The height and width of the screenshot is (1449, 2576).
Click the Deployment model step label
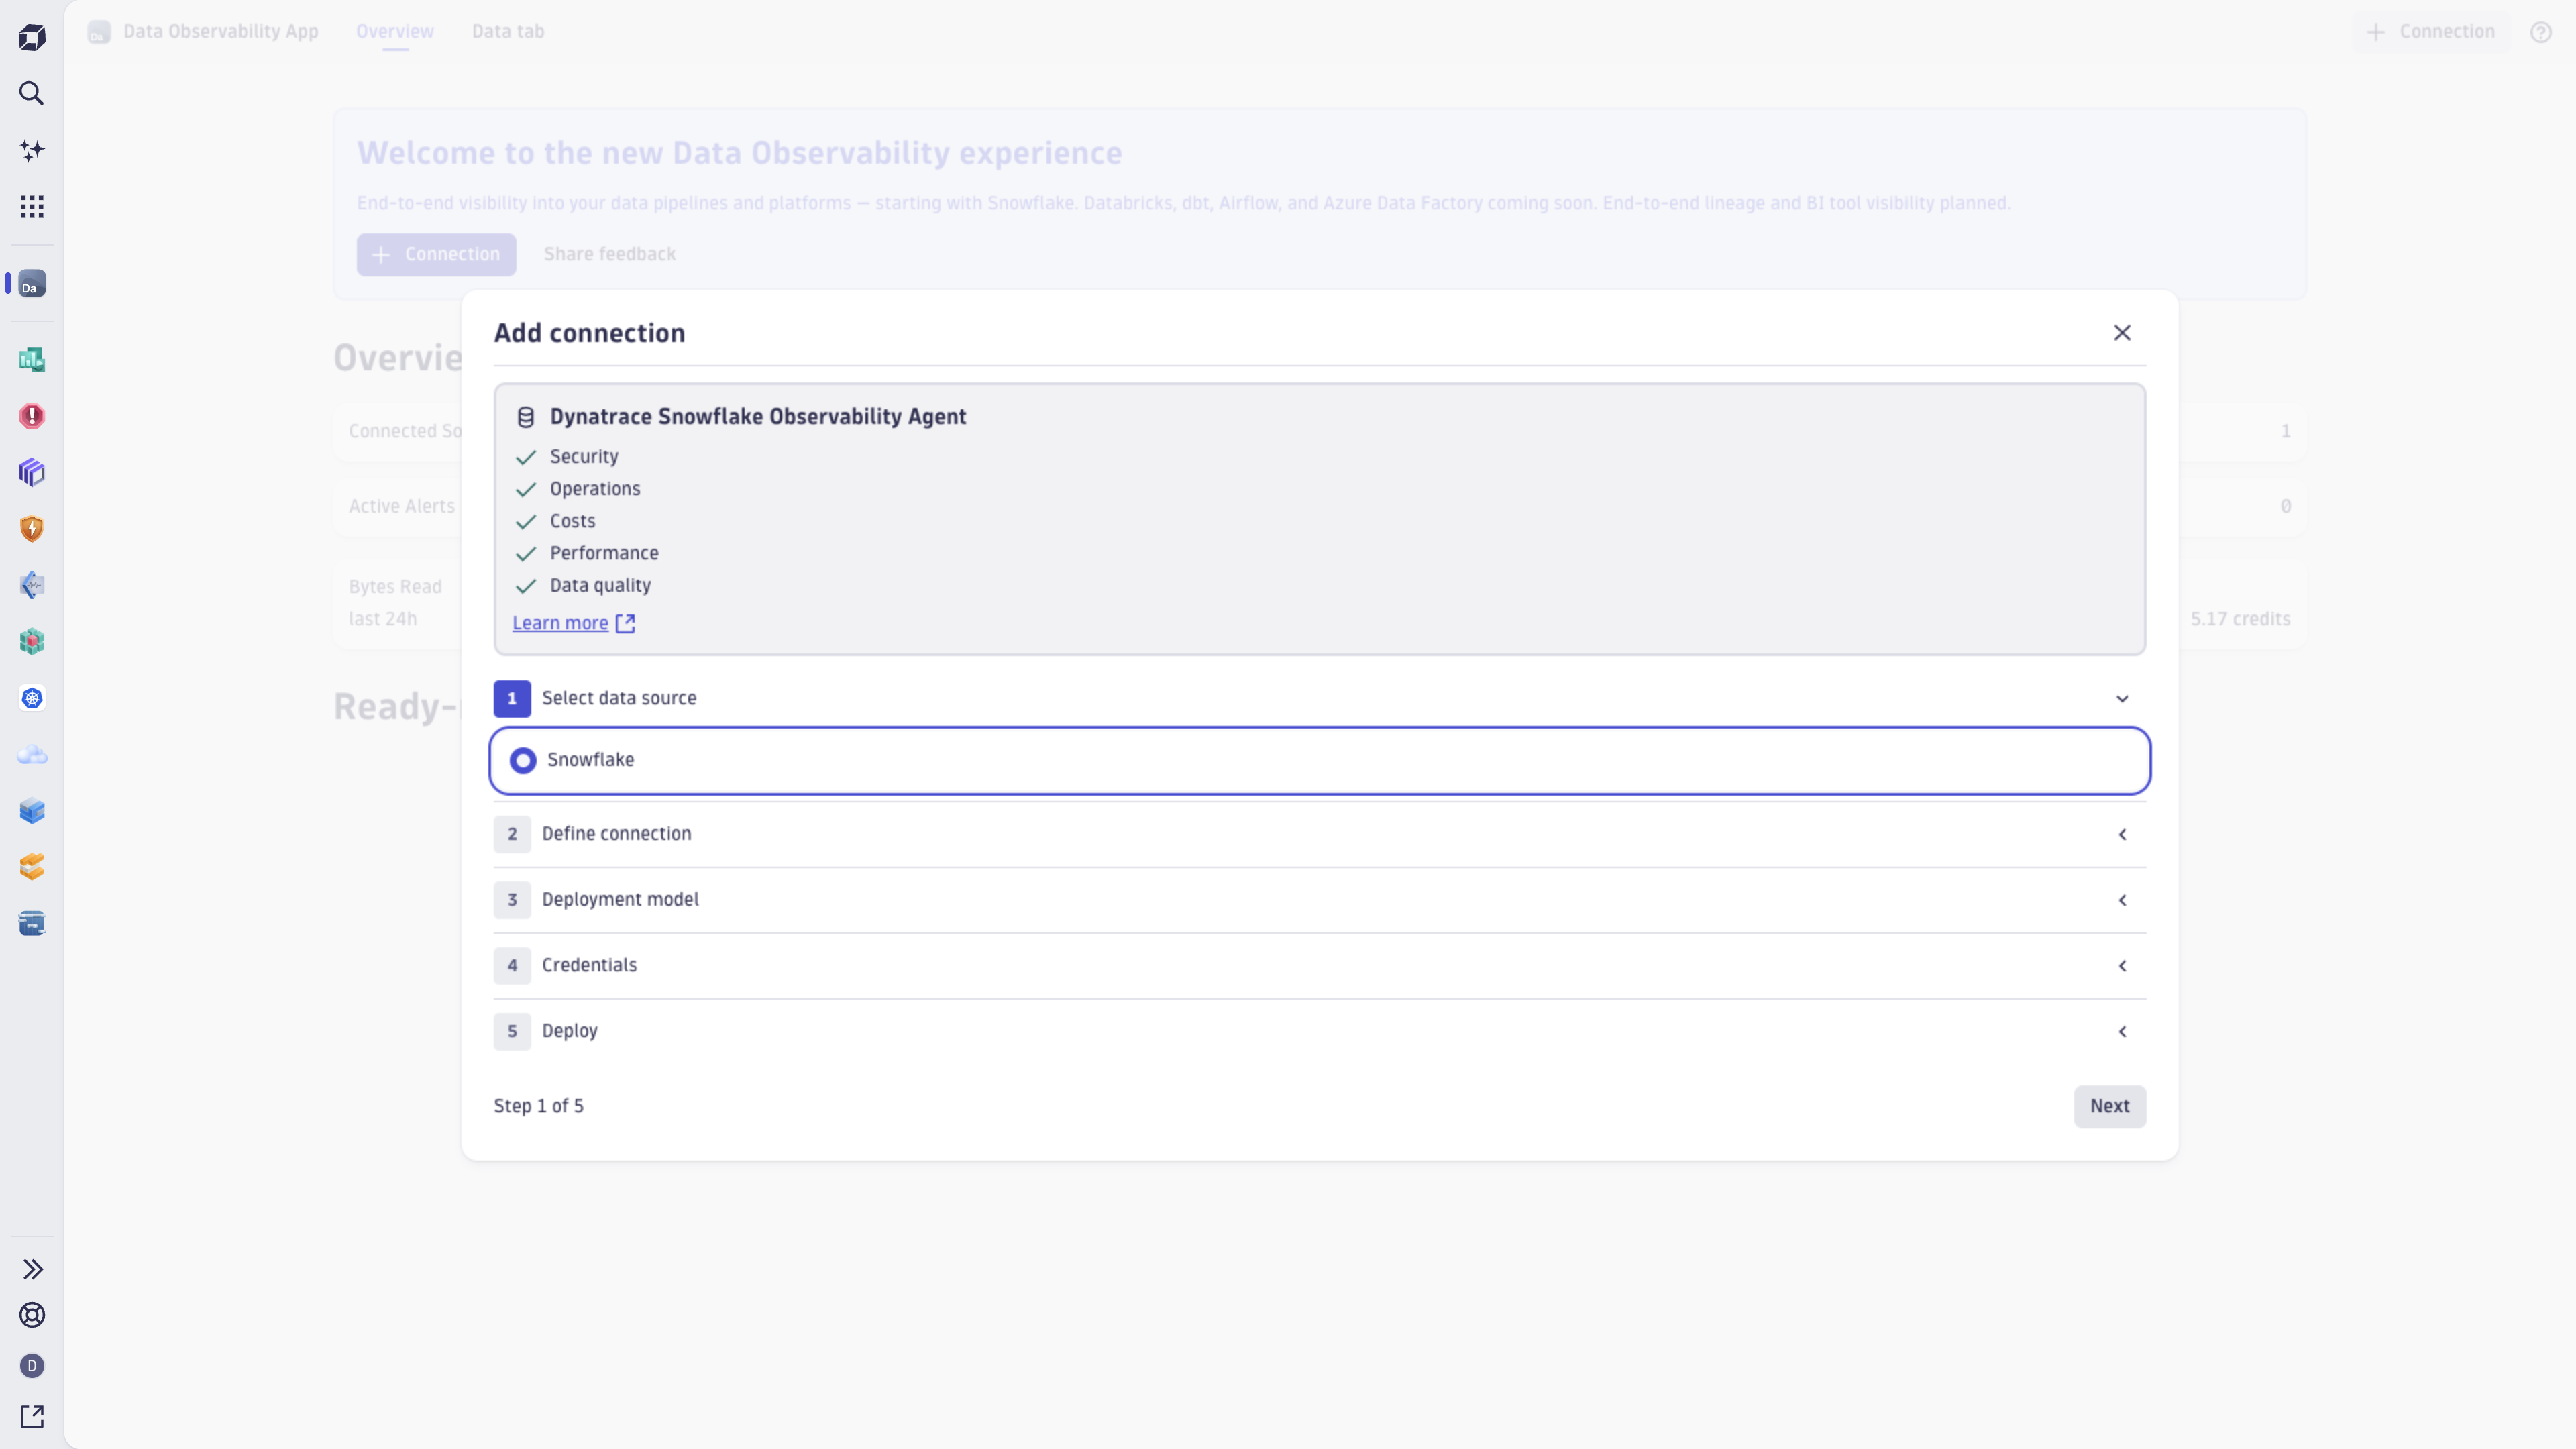point(620,900)
